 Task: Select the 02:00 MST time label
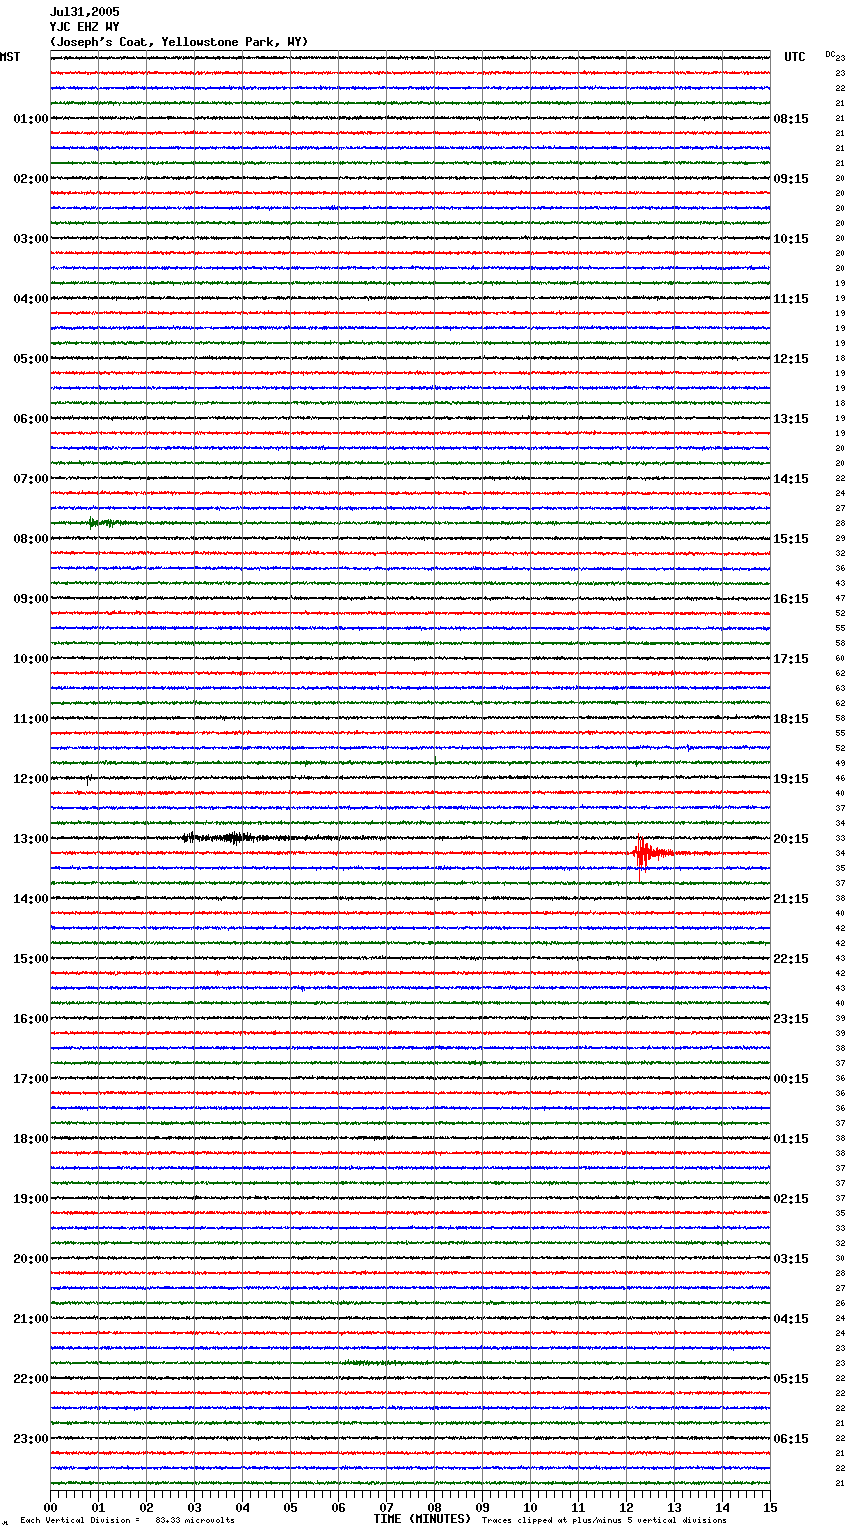[31, 179]
